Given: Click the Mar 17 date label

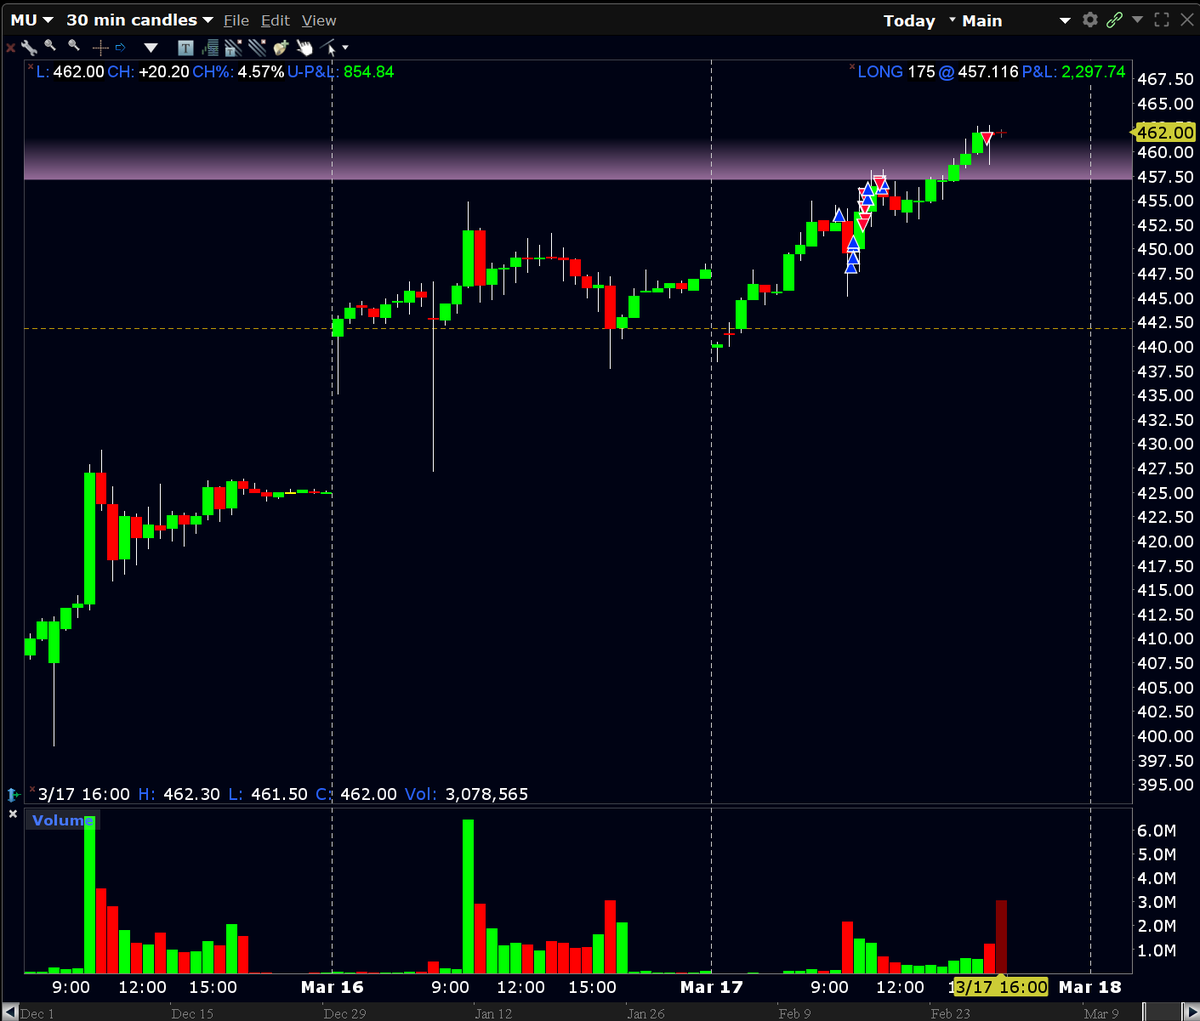Looking at the screenshot, I should click(x=711, y=987).
